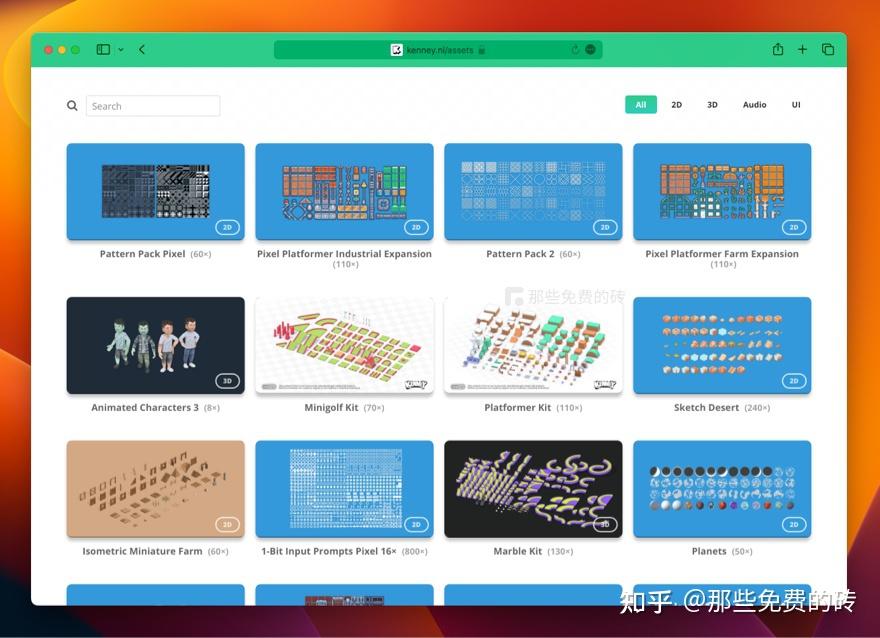Open Pattern Pack Pixel thumbnail

pos(155,191)
